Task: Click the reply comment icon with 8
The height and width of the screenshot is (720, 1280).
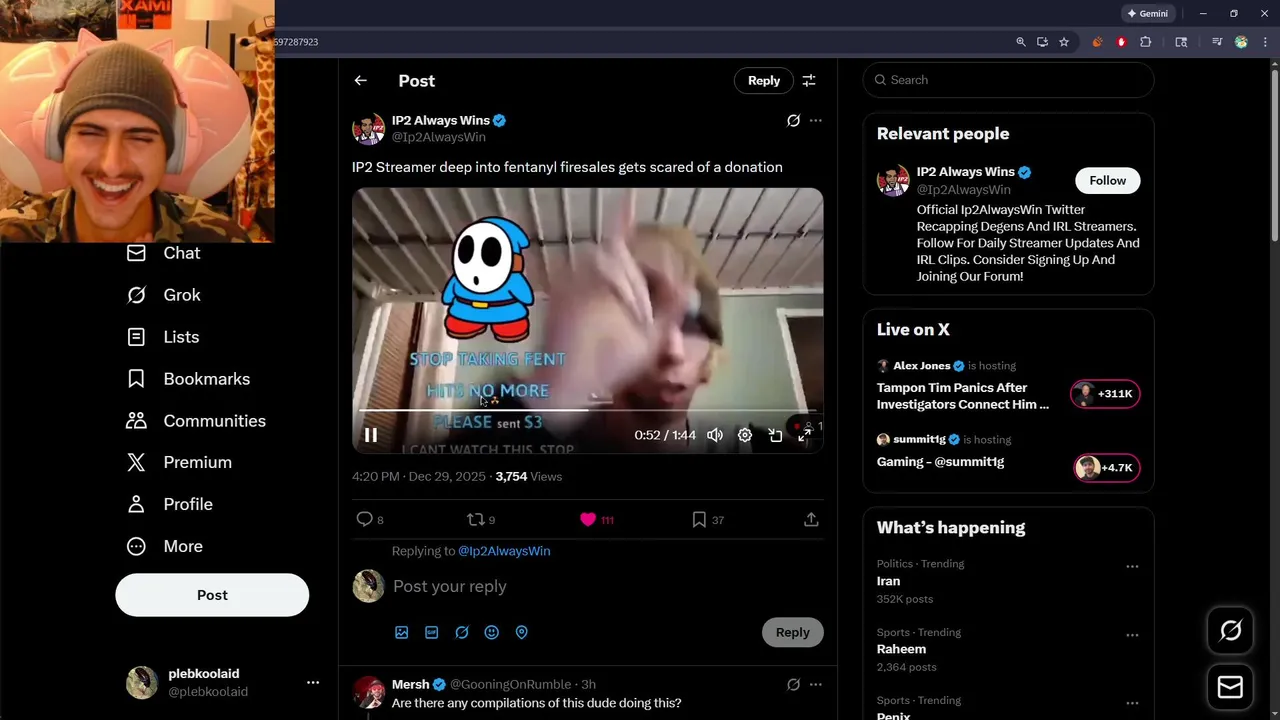Action: [x=370, y=519]
